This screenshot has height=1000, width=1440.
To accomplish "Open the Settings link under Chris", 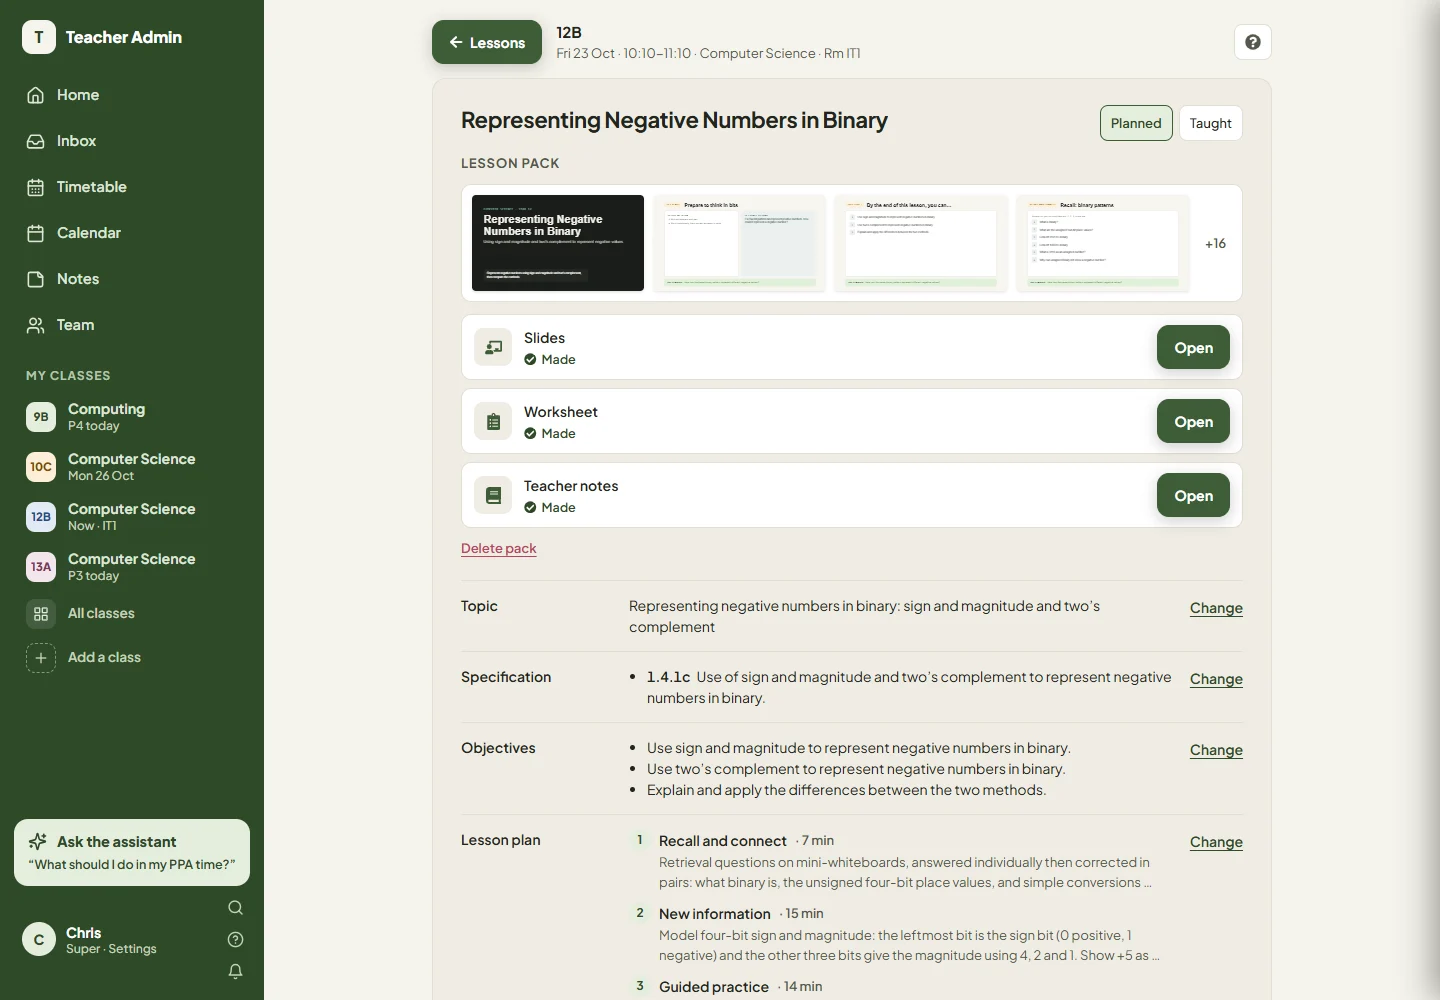I will pyautogui.click(x=132, y=949).
